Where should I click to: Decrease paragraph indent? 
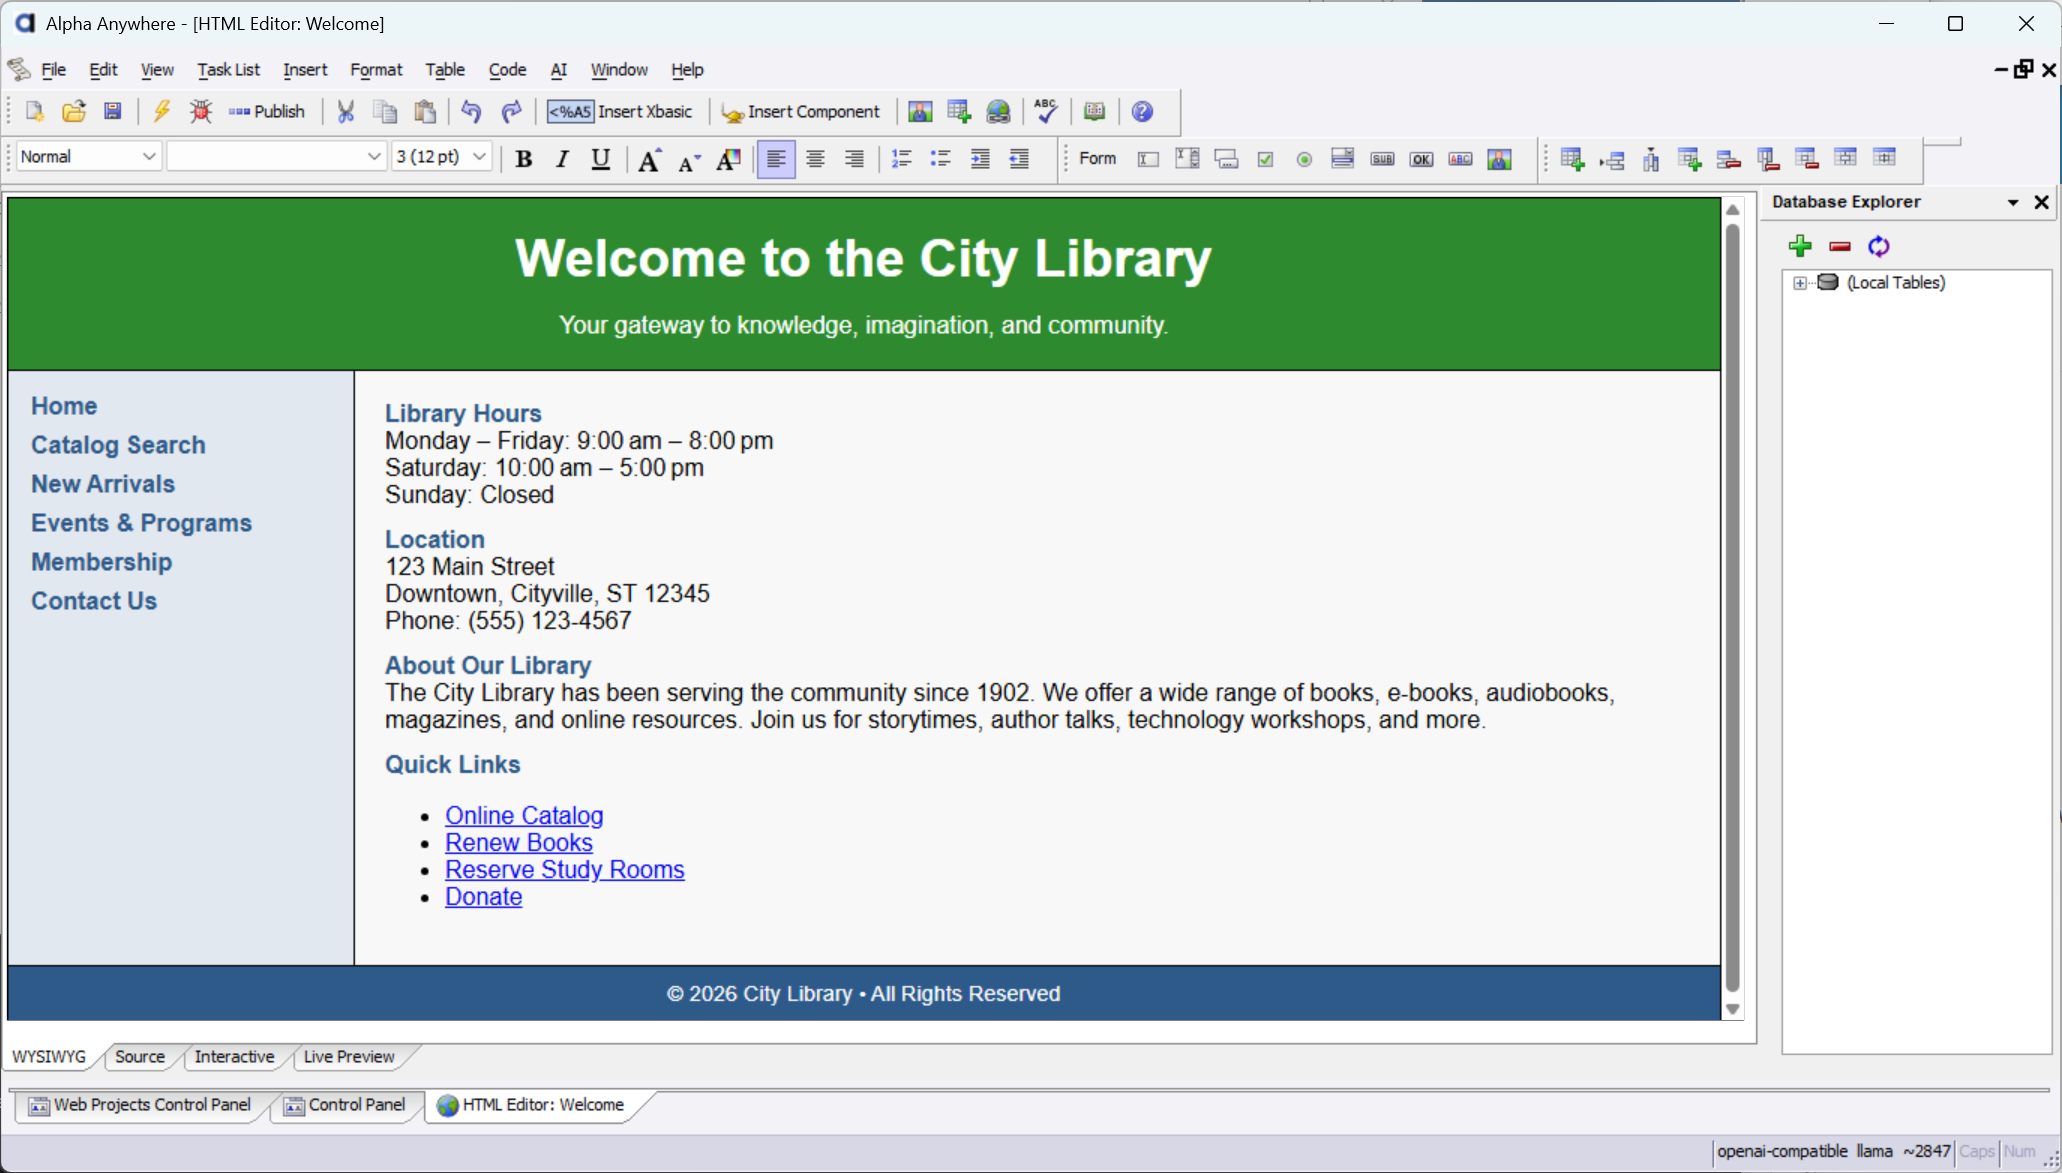tap(1019, 159)
